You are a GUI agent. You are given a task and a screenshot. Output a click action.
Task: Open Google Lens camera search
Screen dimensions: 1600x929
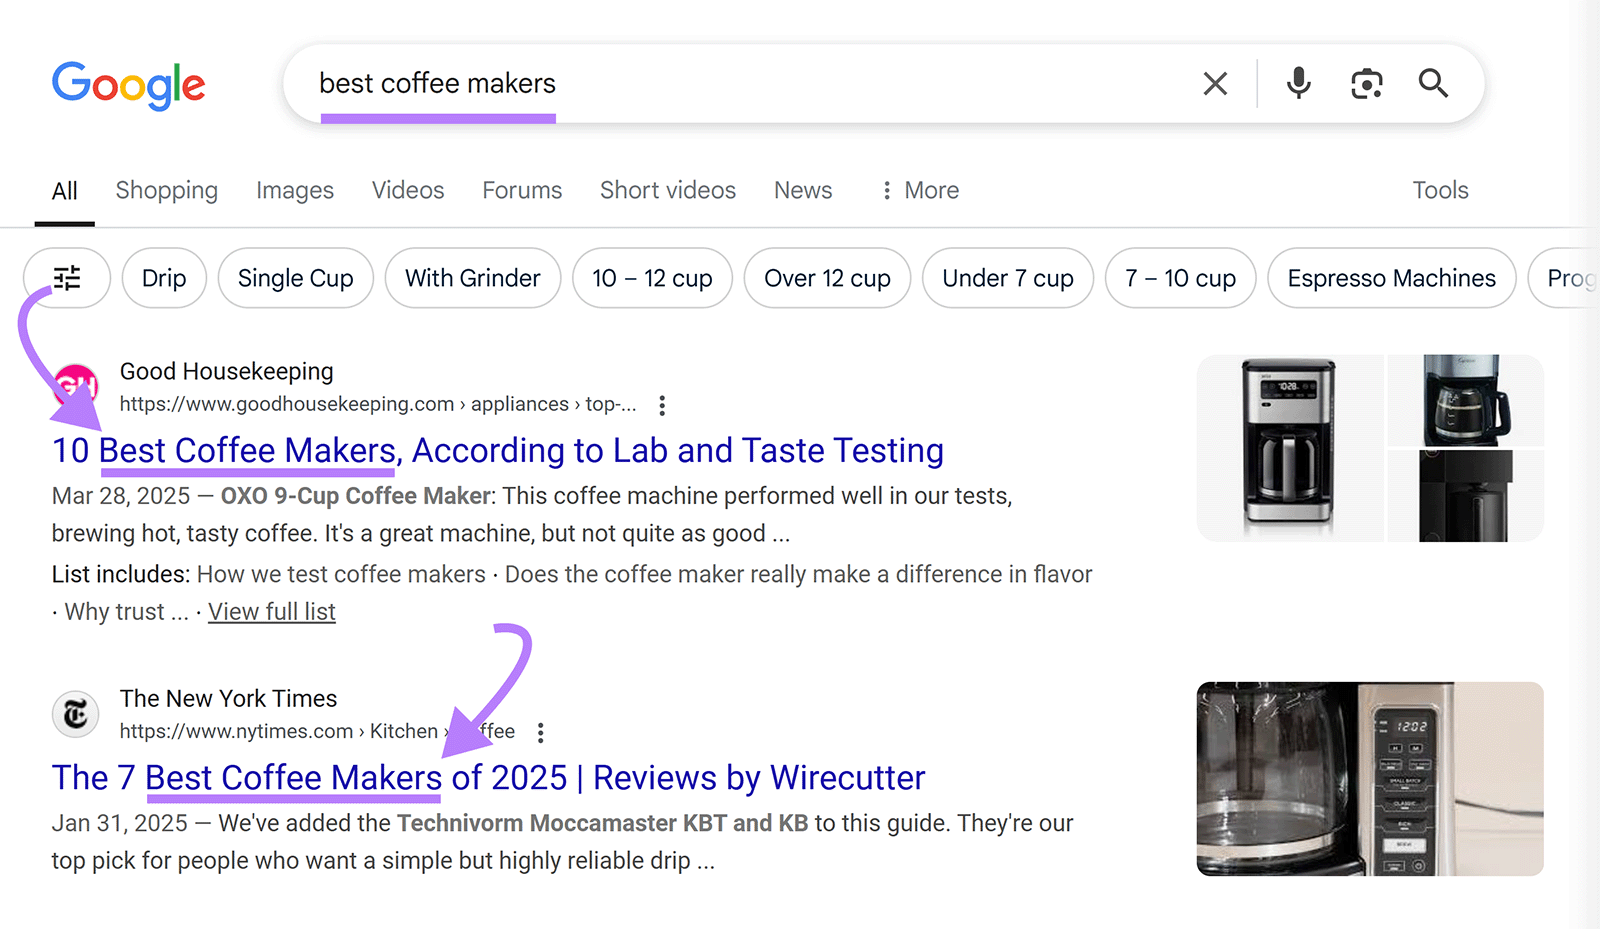(x=1366, y=83)
